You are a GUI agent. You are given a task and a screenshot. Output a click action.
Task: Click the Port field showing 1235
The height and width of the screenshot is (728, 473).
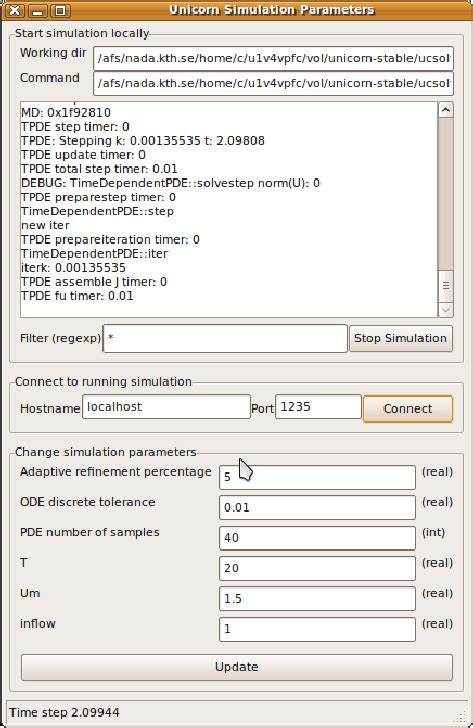318,407
